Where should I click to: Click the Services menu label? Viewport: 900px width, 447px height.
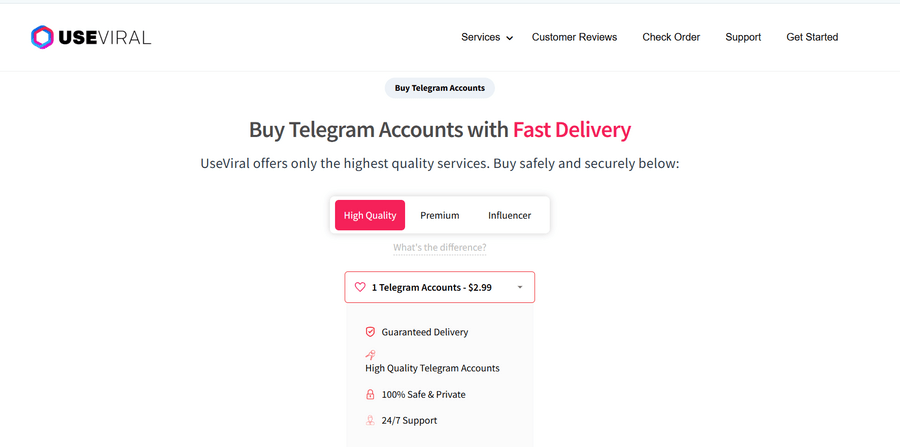coord(480,37)
